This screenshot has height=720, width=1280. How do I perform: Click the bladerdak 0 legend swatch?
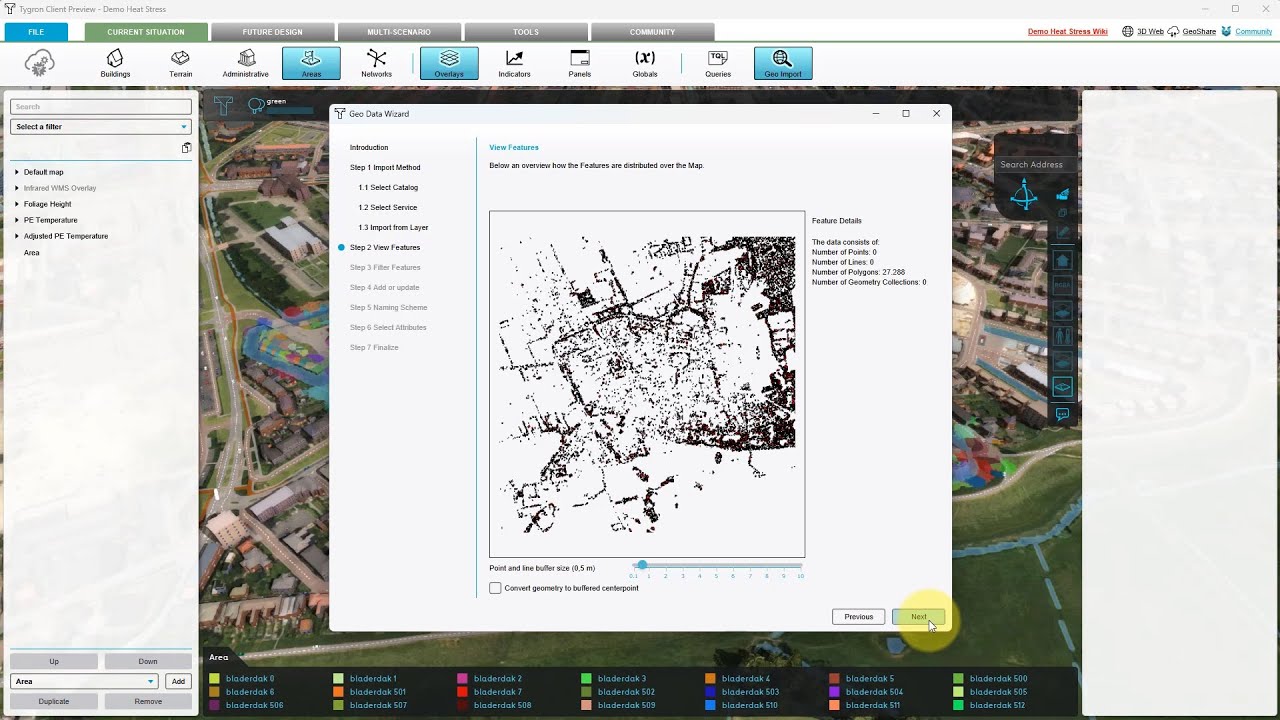pyautogui.click(x=214, y=679)
